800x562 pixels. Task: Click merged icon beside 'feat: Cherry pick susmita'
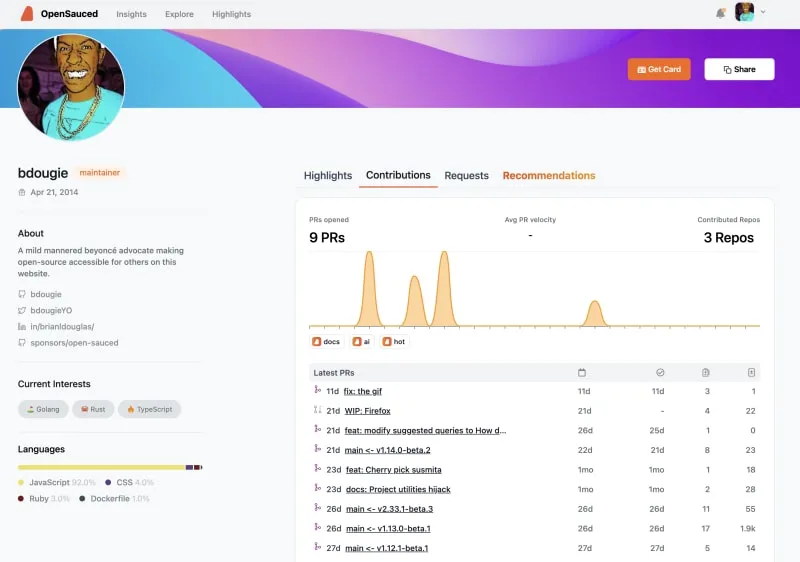(x=317, y=468)
